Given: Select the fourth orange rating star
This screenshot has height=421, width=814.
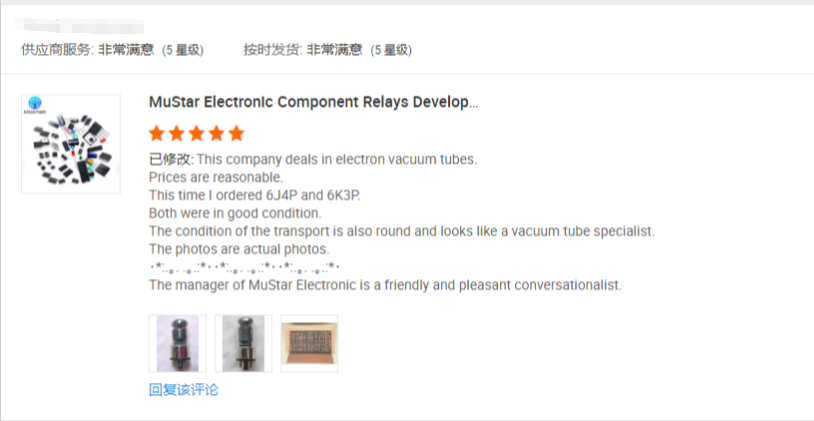Looking at the screenshot, I should click(216, 133).
